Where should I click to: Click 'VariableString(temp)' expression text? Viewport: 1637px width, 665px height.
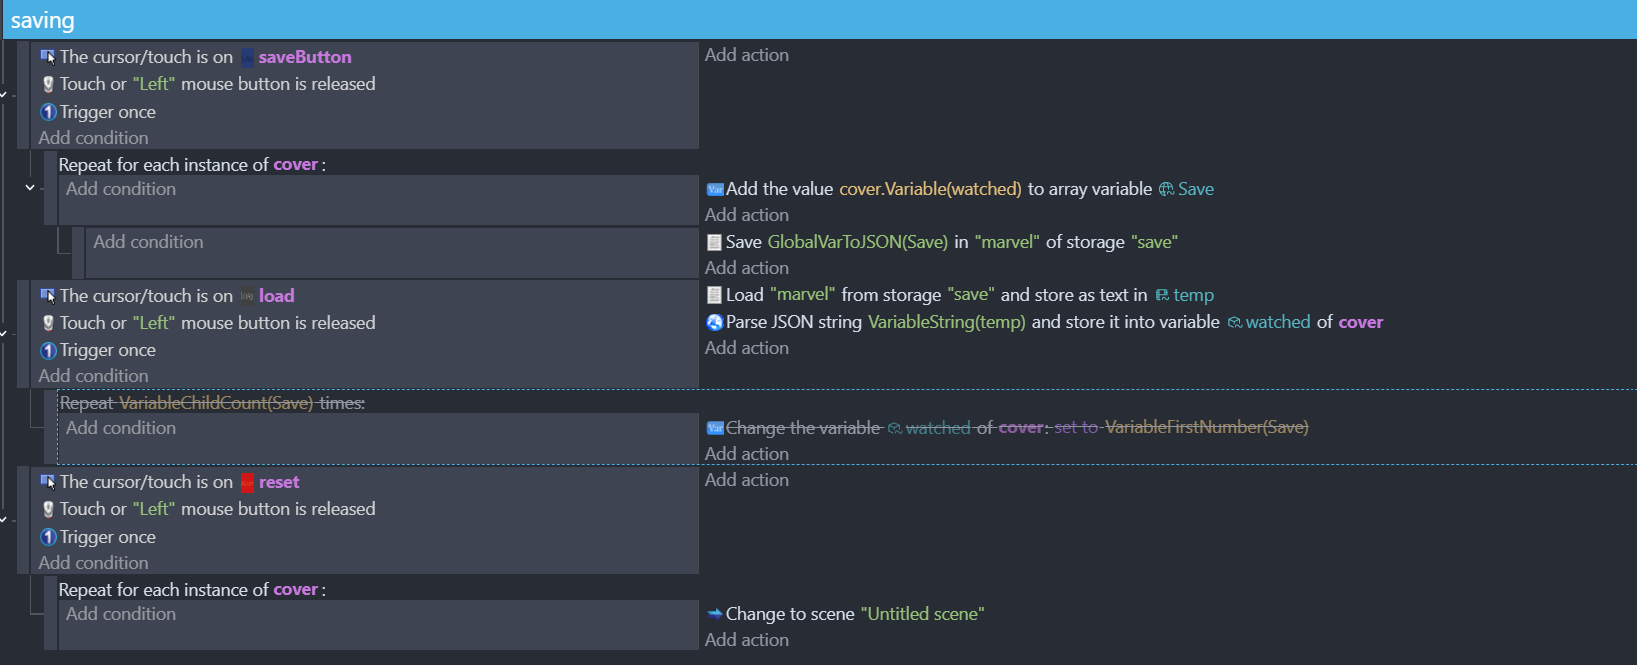[947, 322]
